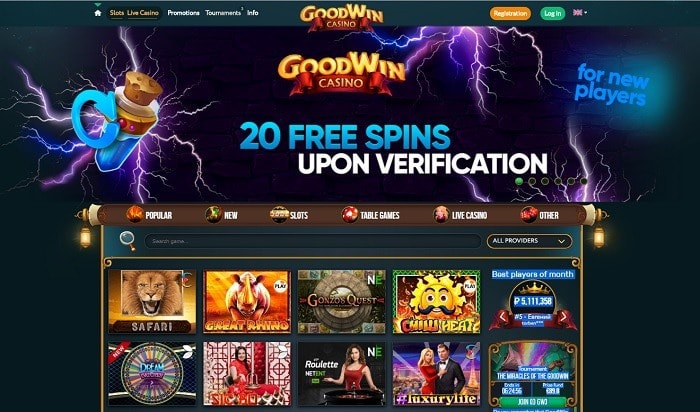Viewport: 700px width, 412px height.
Task: Launch the Gonzo's Quest game thumbnail
Action: pyautogui.click(x=342, y=301)
